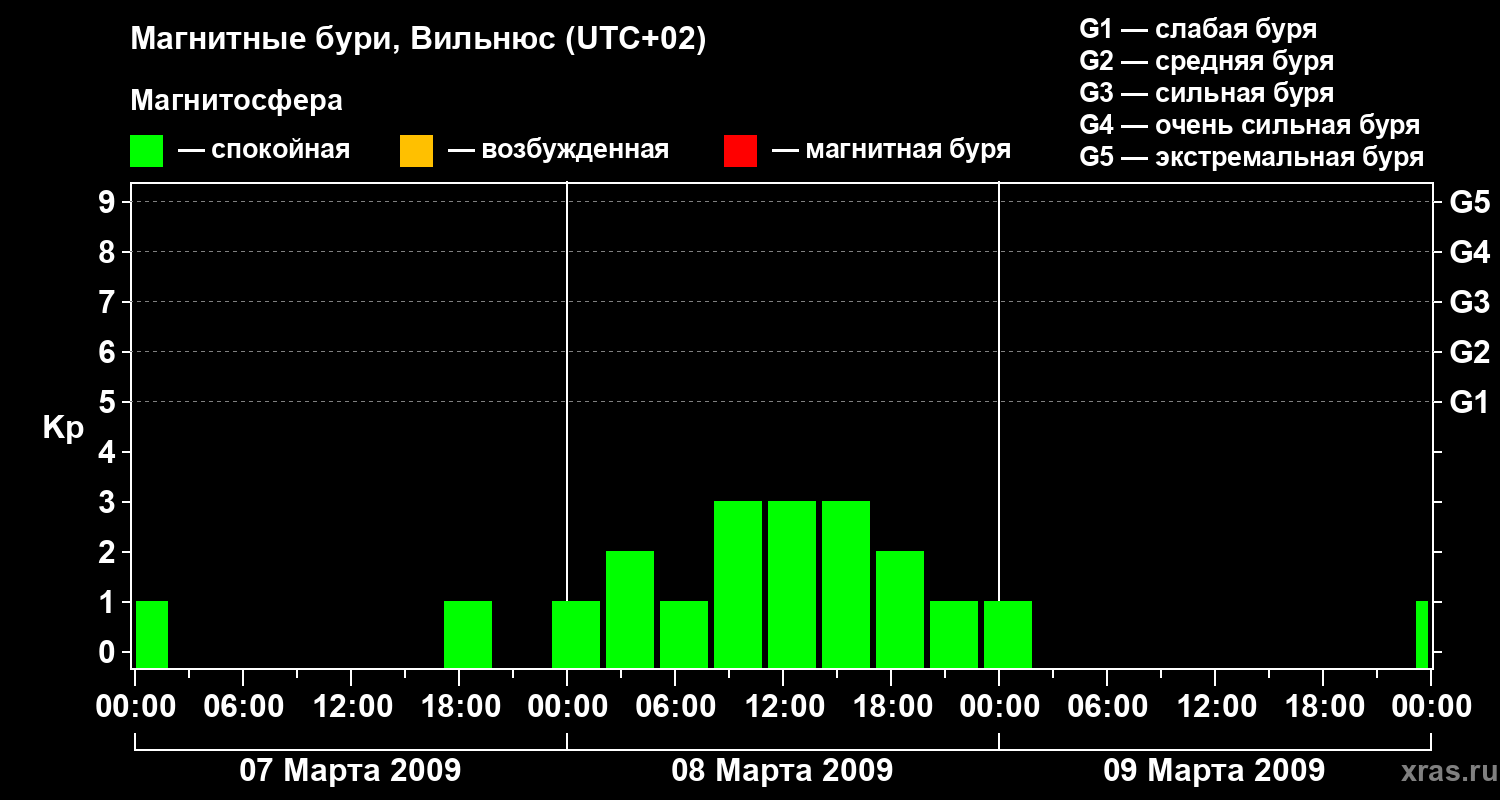Click the first green bar of 07 Марта at 00:00
This screenshot has height=800, width=1500.
tap(152, 634)
